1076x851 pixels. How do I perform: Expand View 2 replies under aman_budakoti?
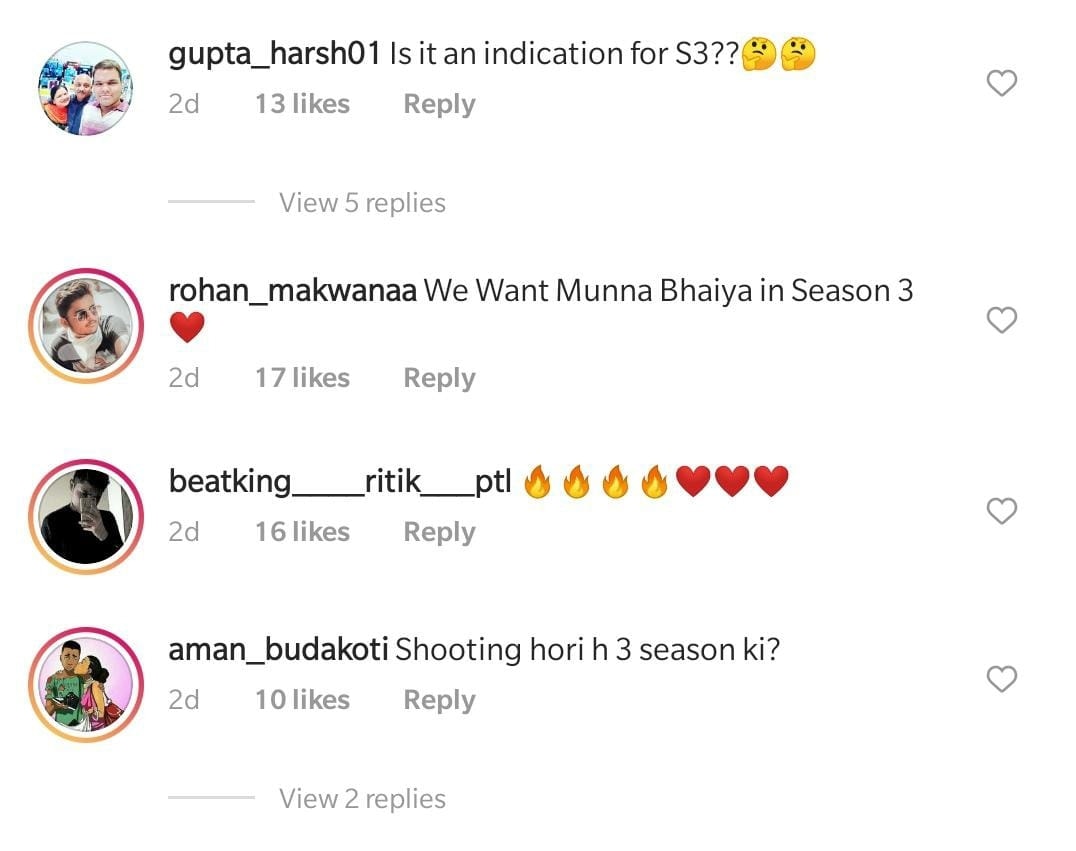pos(362,798)
